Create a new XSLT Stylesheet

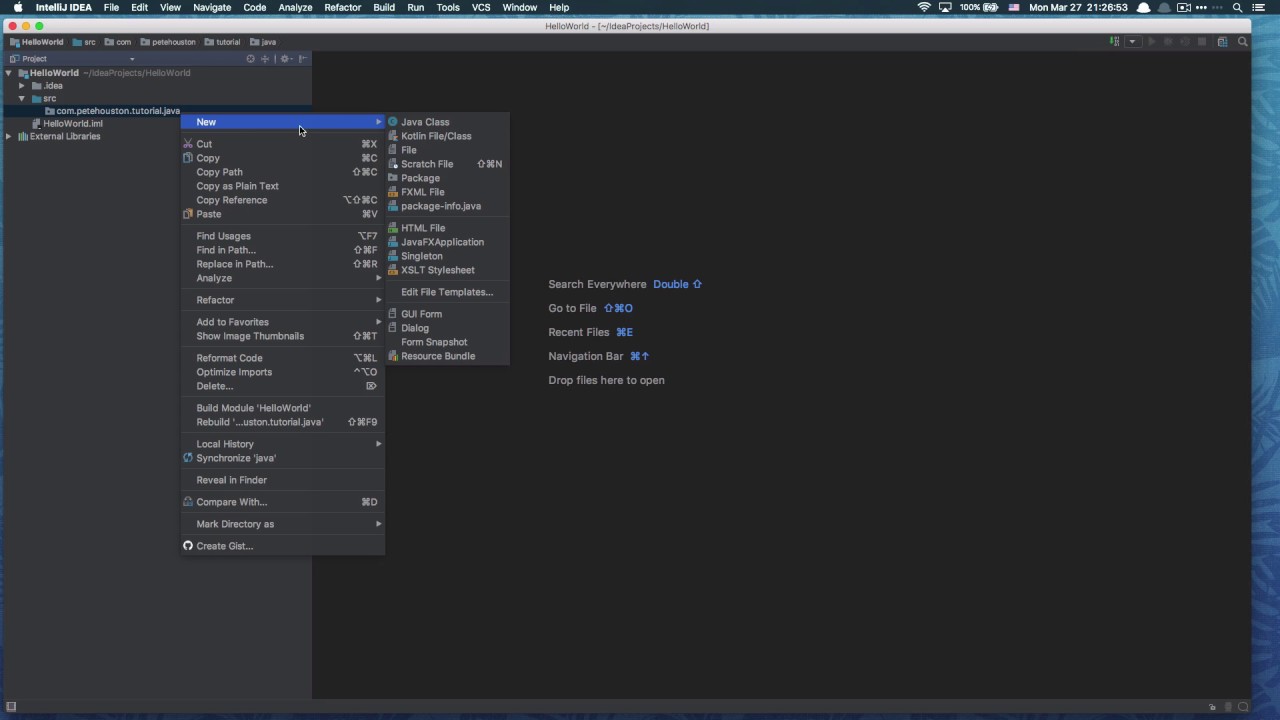pos(447,270)
